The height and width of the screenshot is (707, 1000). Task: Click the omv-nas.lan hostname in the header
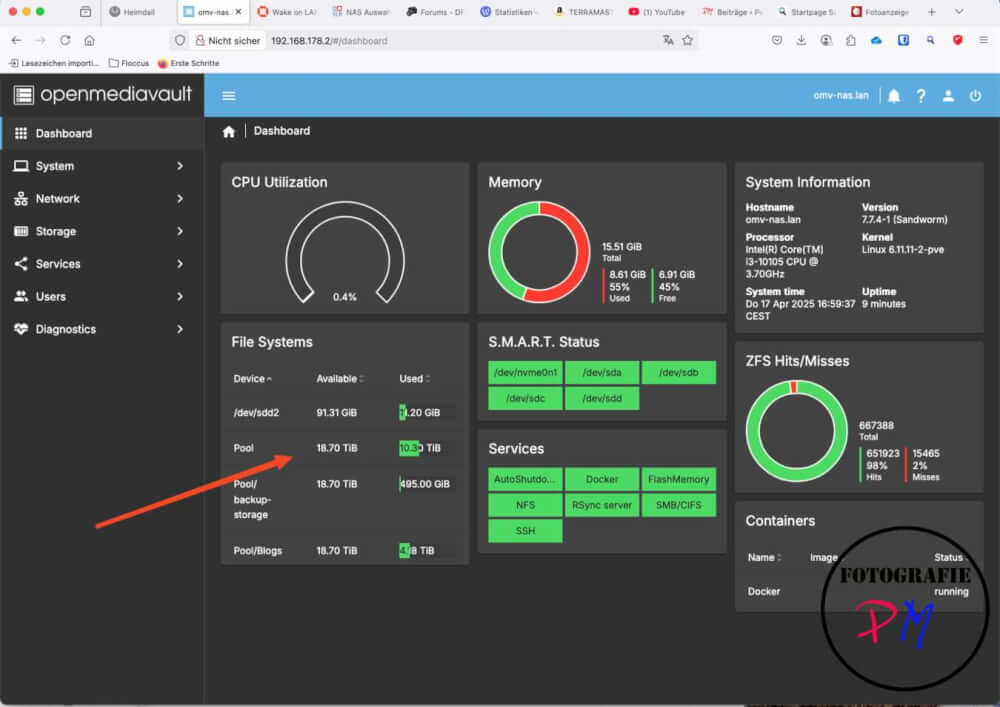(x=841, y=96)
